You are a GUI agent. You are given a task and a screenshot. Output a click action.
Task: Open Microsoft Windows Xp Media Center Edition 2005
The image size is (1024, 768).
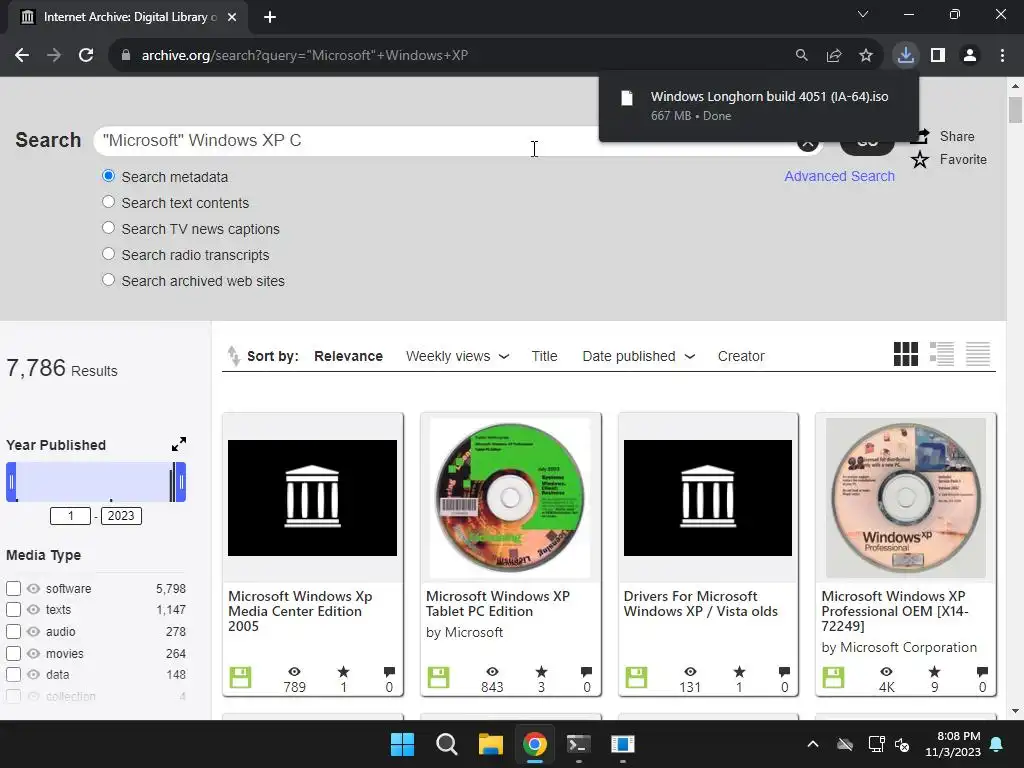pyautogui.click(x=300, y=611)
